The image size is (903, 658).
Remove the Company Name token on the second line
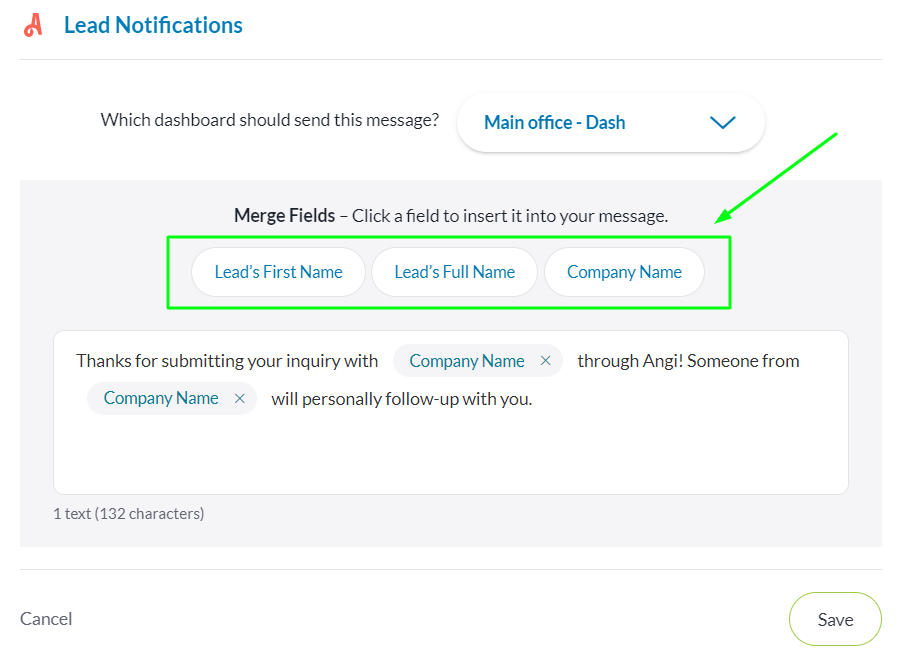coord(240,398)
